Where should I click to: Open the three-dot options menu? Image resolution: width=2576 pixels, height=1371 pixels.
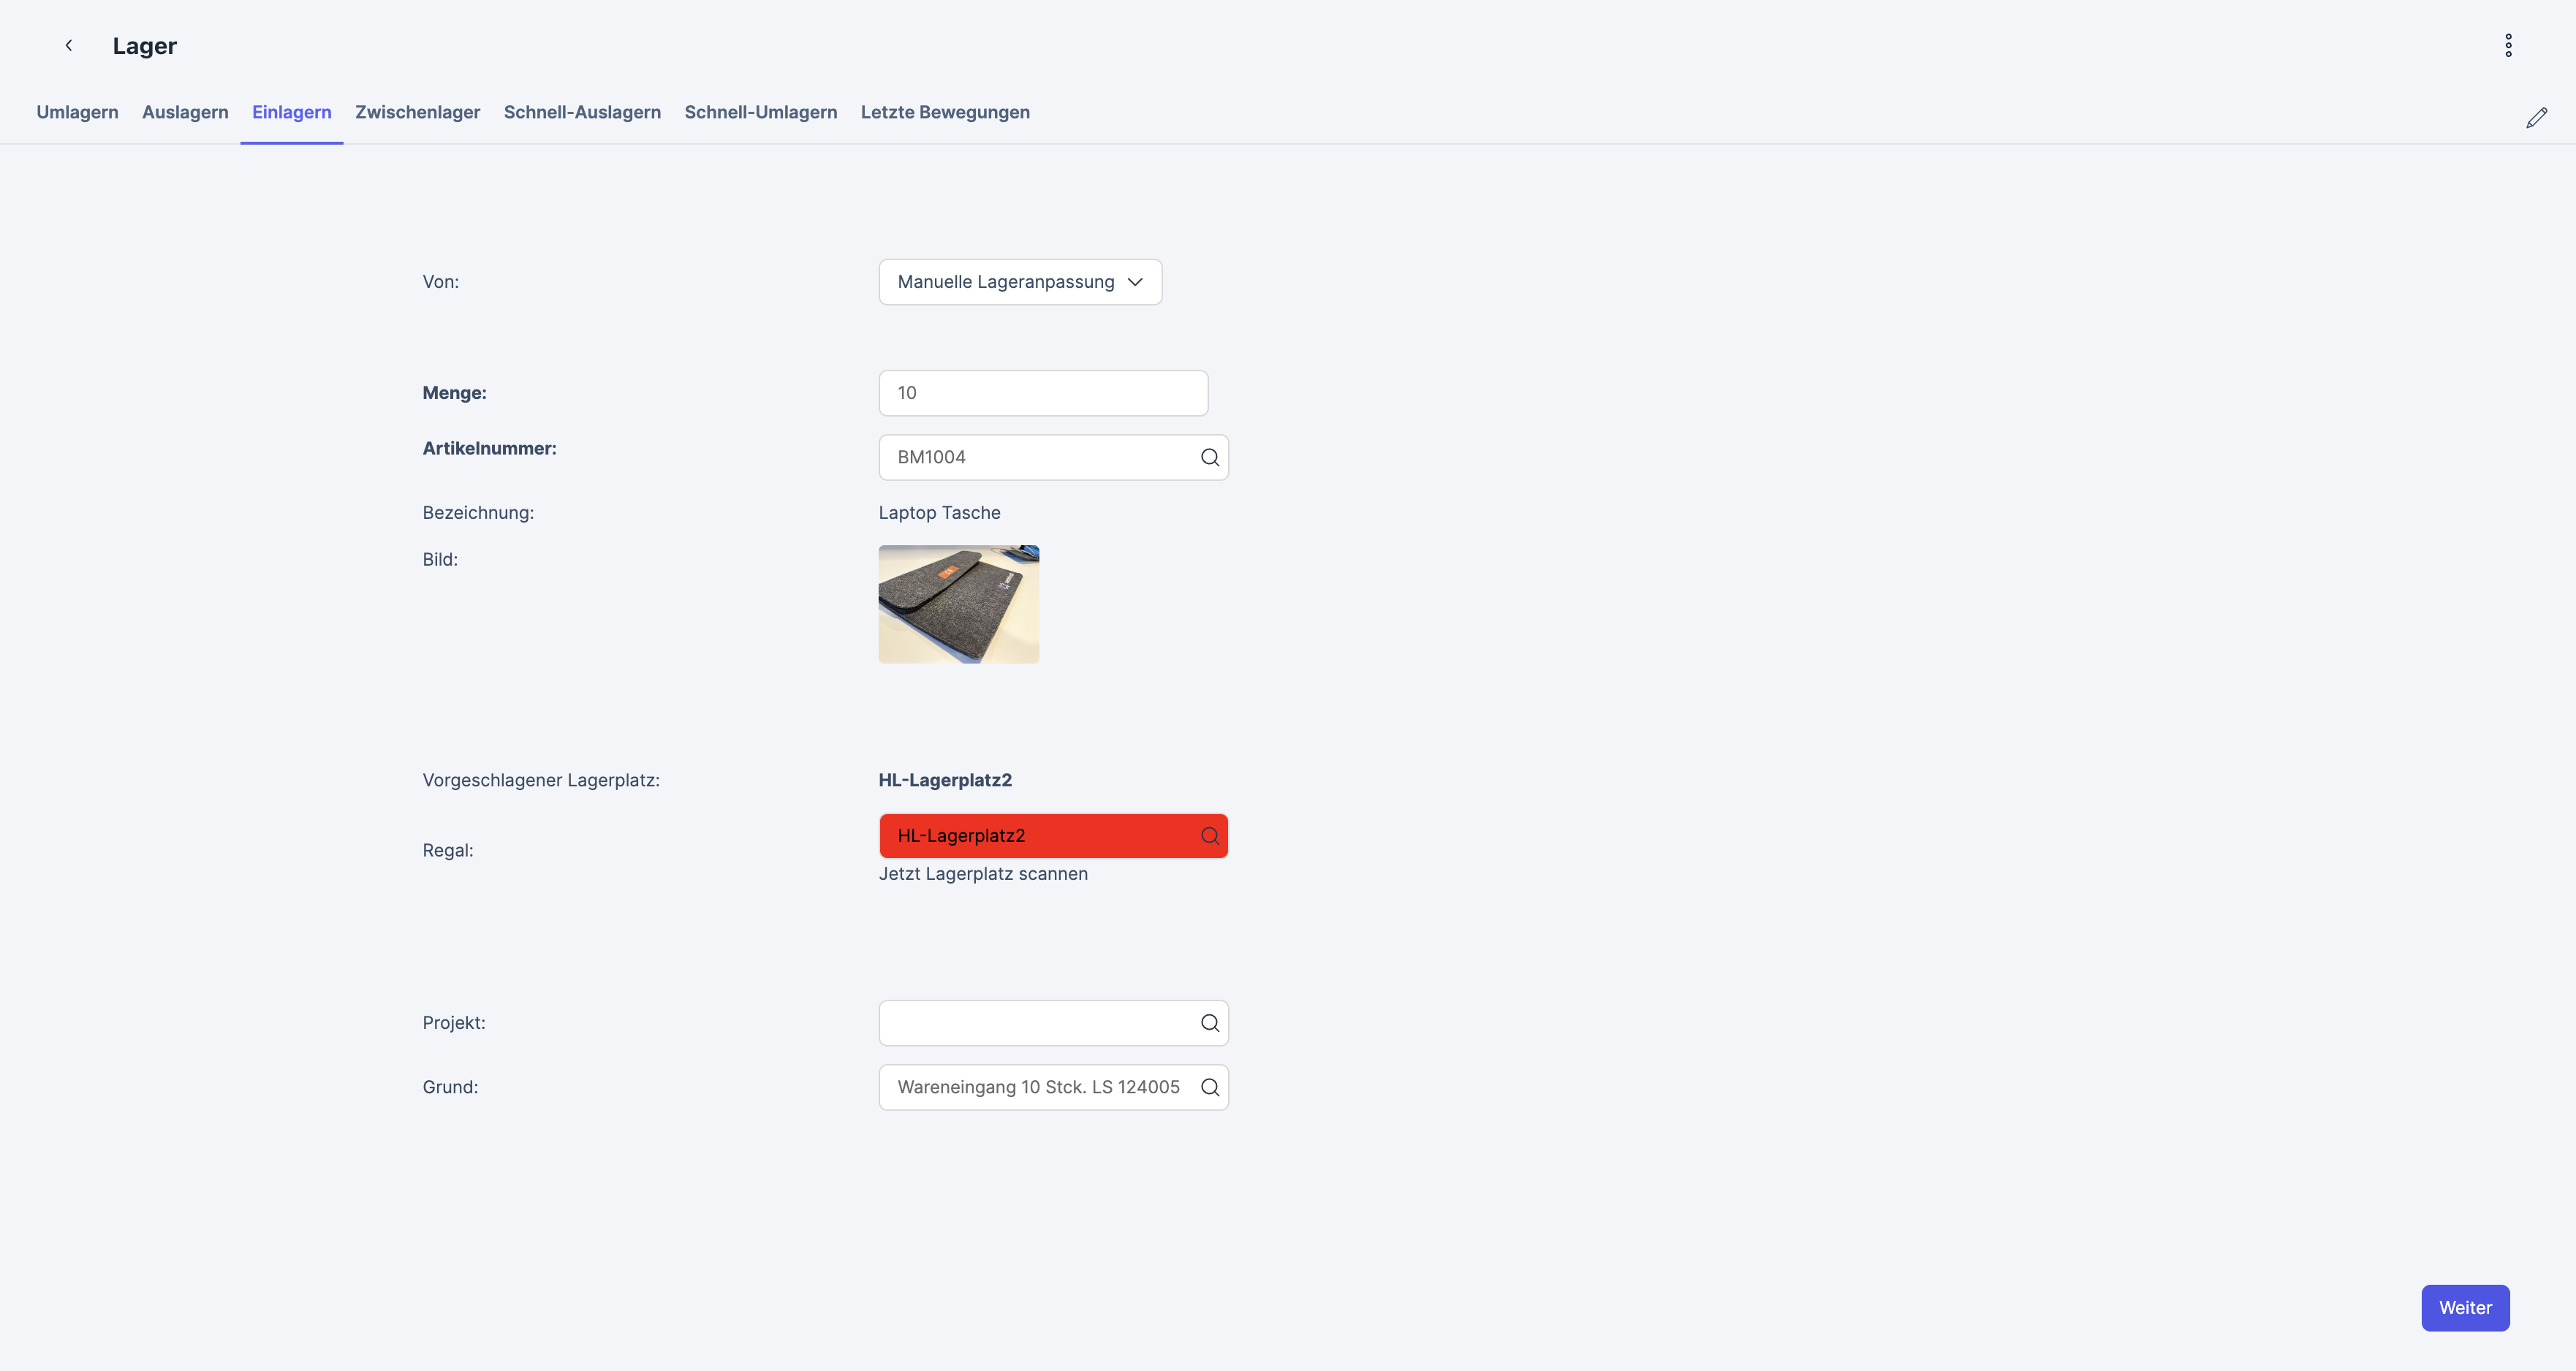[x=2508, y=45]
